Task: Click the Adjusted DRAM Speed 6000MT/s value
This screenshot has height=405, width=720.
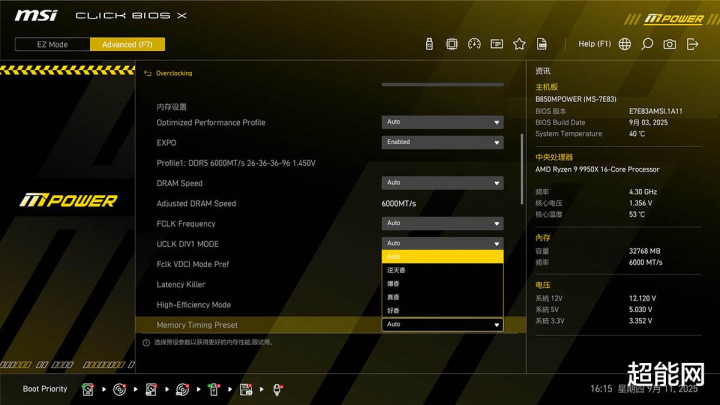Action: (399, 203)
